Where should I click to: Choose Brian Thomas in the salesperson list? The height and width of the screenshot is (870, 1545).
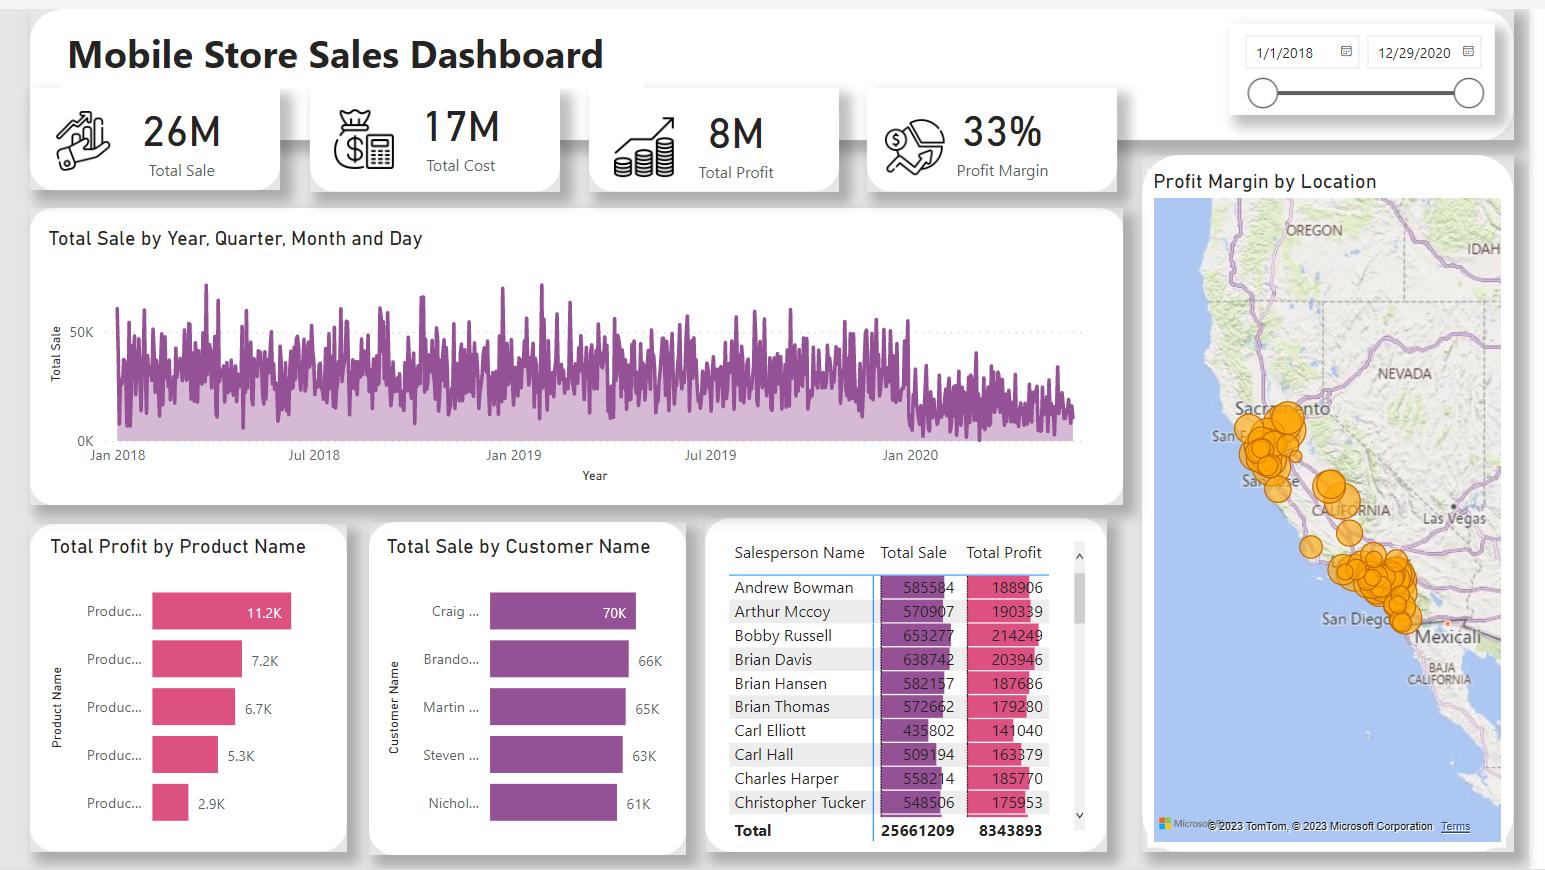[x=782, y=706]
